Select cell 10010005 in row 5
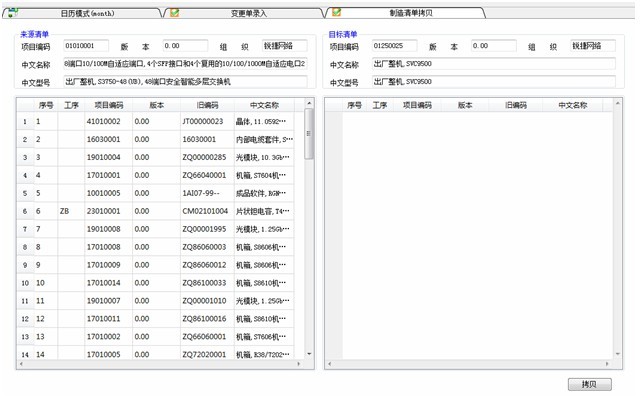 (x=108, y=193)
